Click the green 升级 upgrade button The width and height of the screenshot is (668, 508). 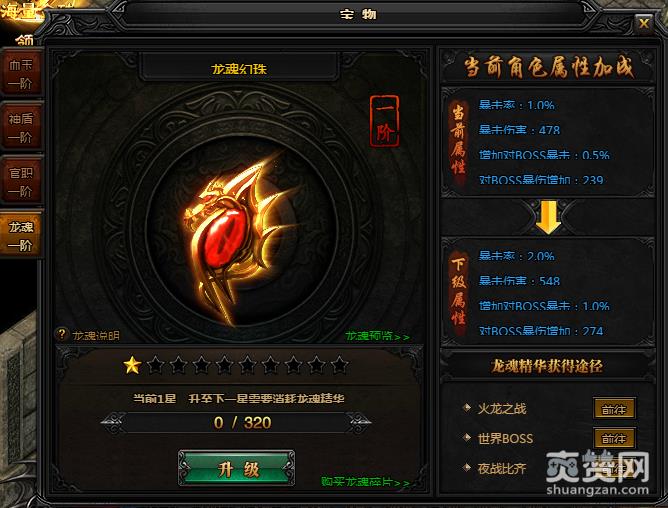tap(236, 468)
